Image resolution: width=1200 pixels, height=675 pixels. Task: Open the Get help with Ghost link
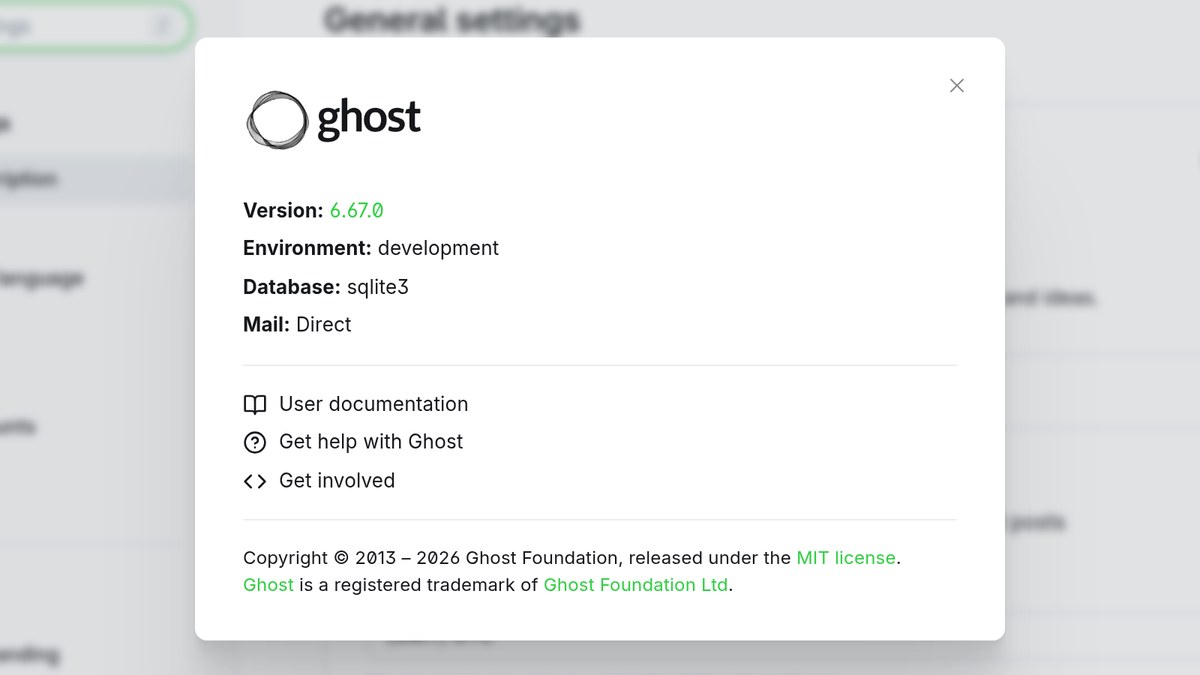pyautogui.click(x=353, y=442)
